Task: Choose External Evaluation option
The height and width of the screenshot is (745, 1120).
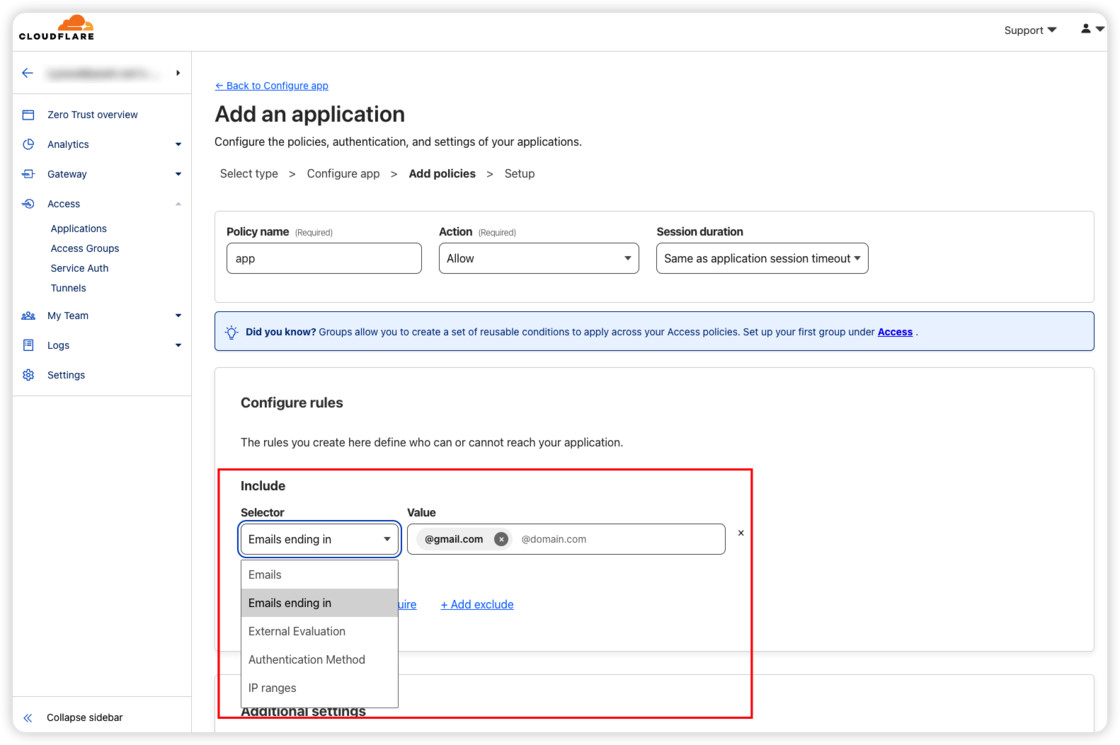Action: pyautogui.click(x=319, y=631)
